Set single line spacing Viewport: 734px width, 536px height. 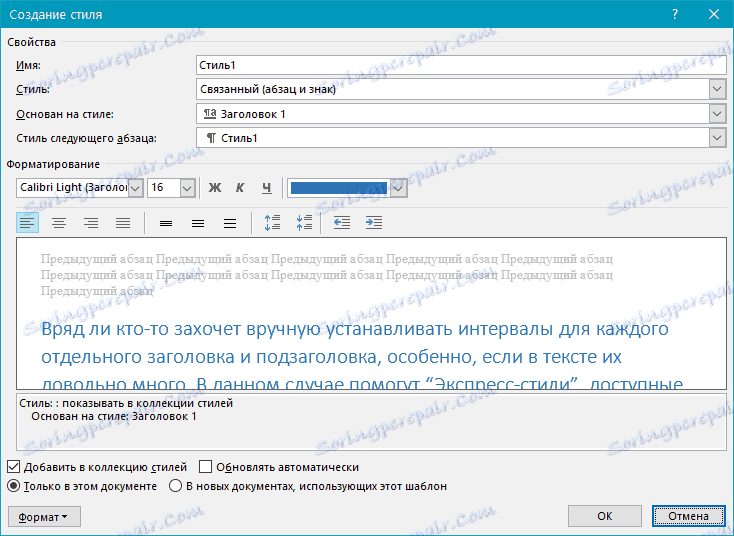point(166,223)
